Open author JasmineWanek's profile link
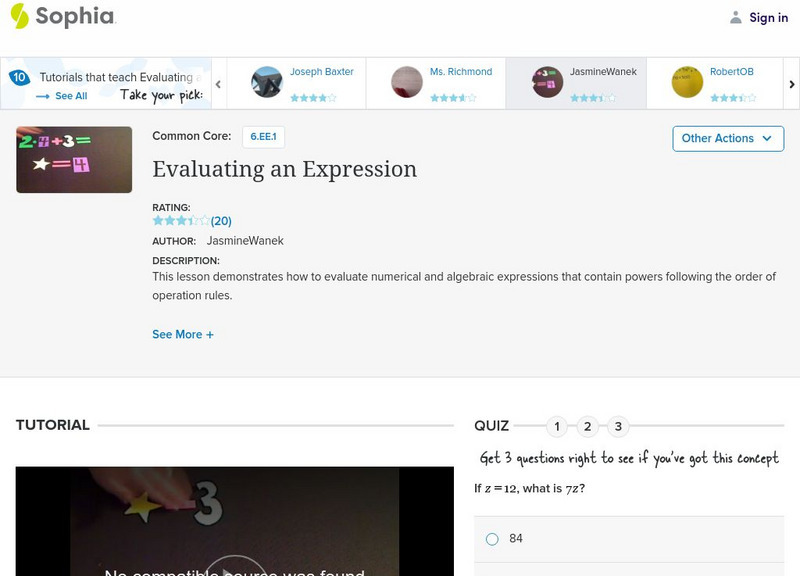The image size is (800, 576). (245, 241)
